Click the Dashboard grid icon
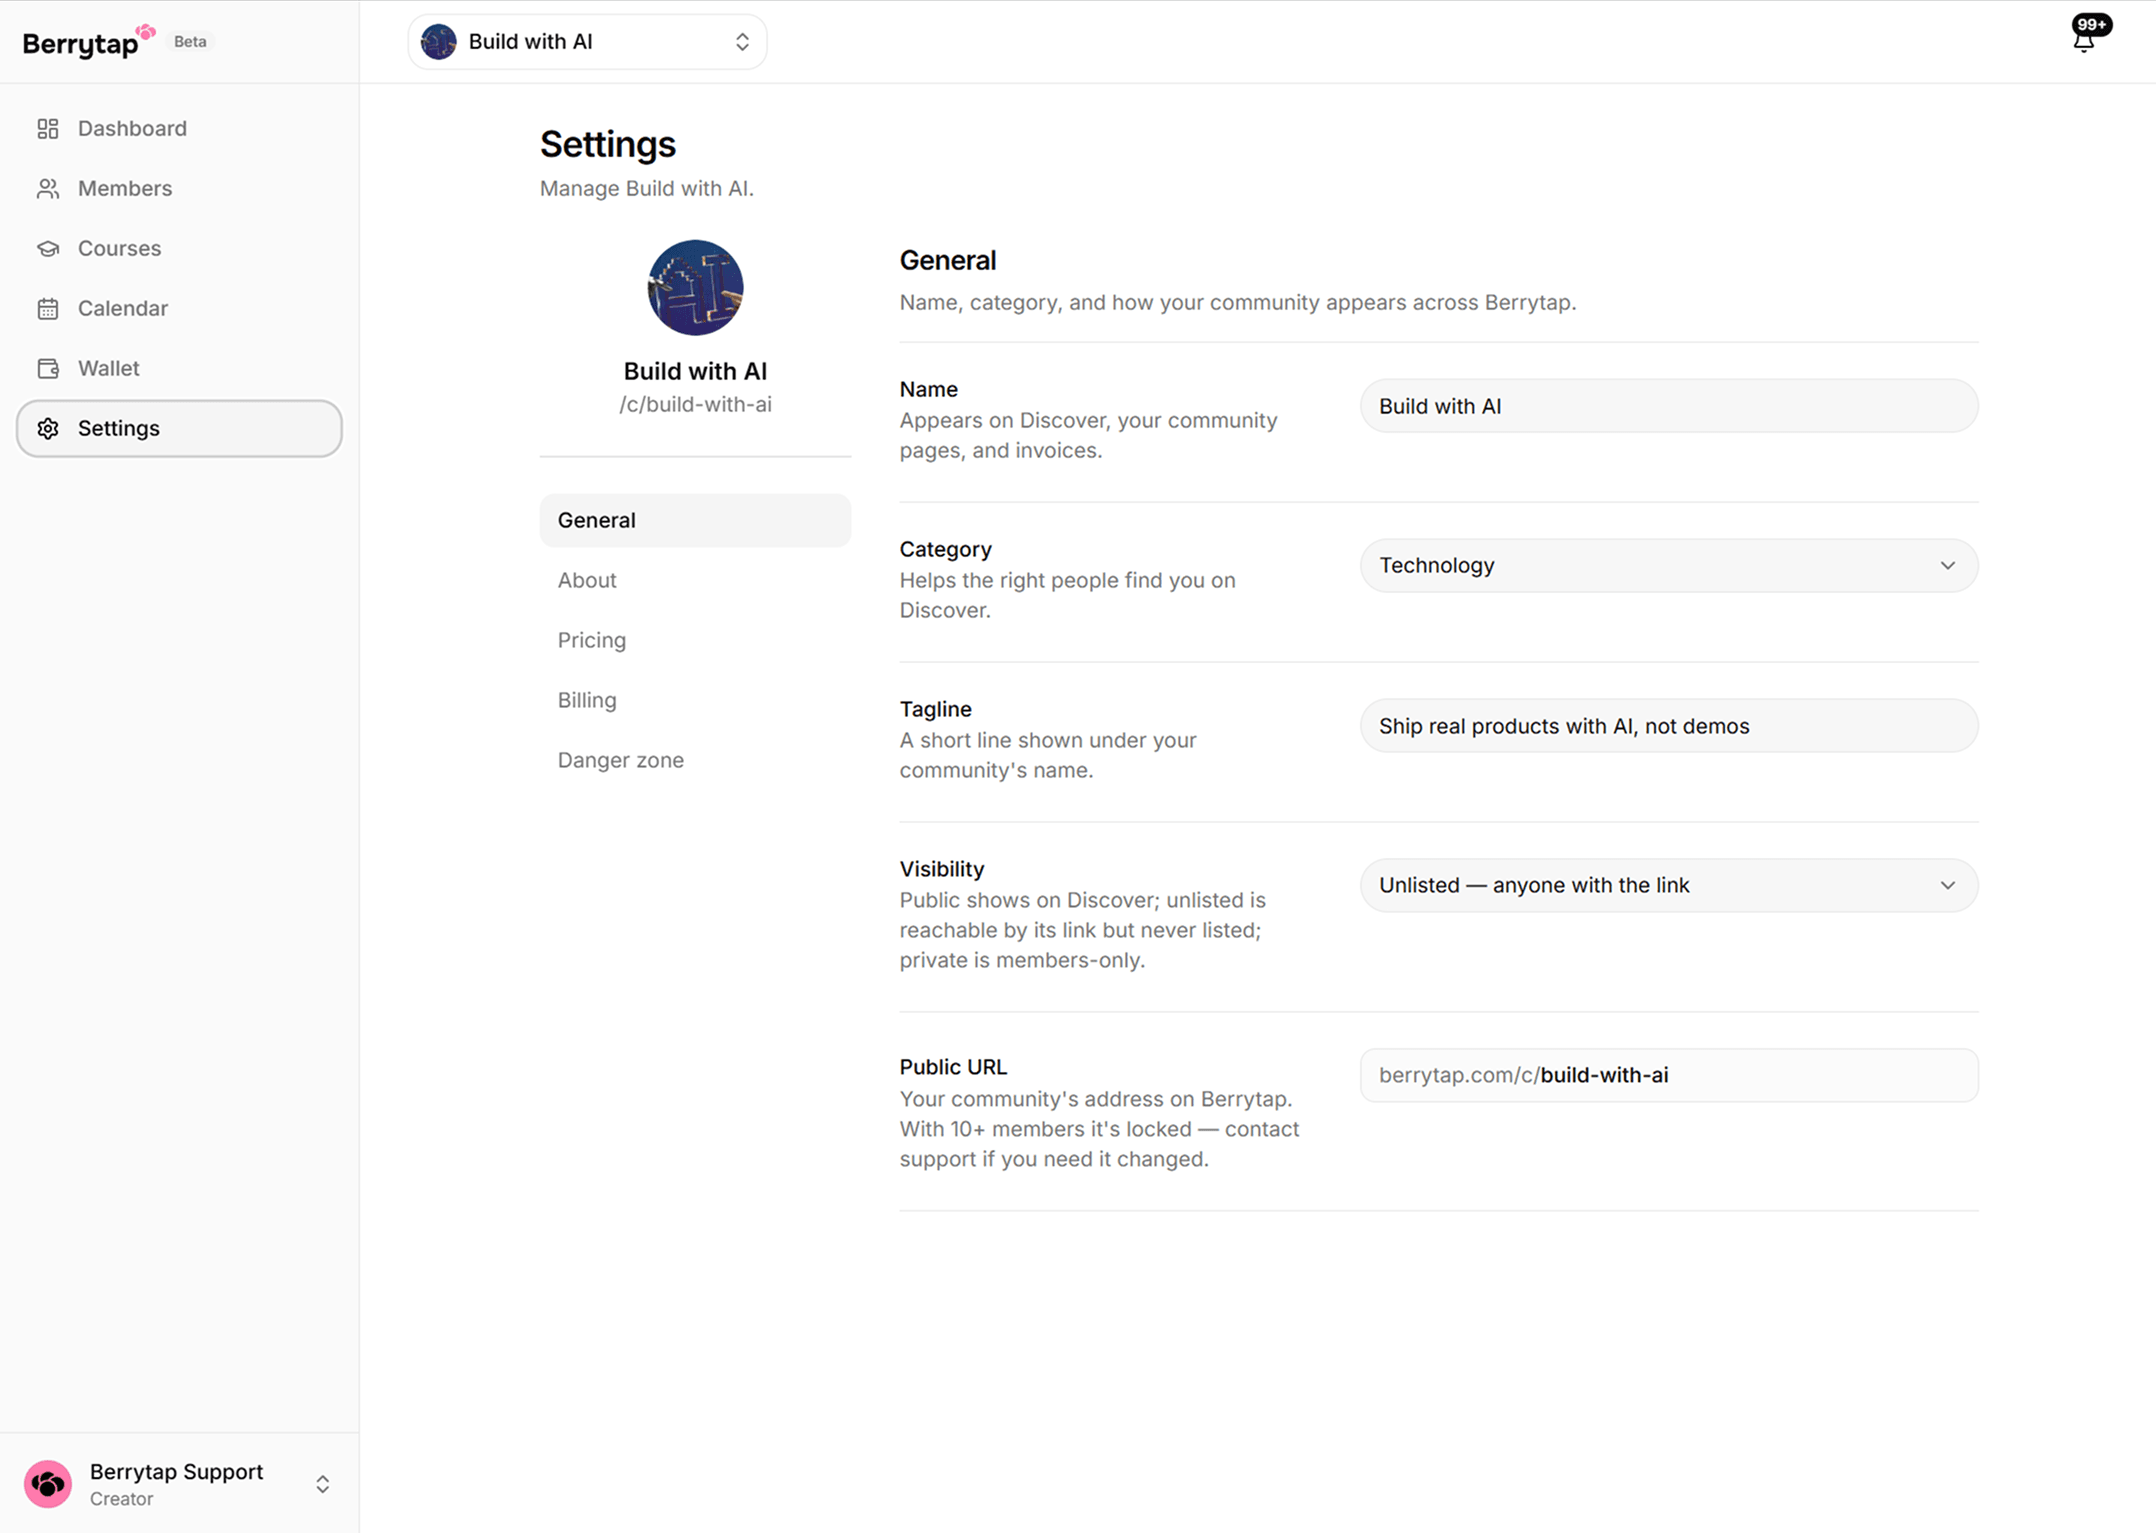The width and height of the screenshot is (2156, 1533). 48,129
